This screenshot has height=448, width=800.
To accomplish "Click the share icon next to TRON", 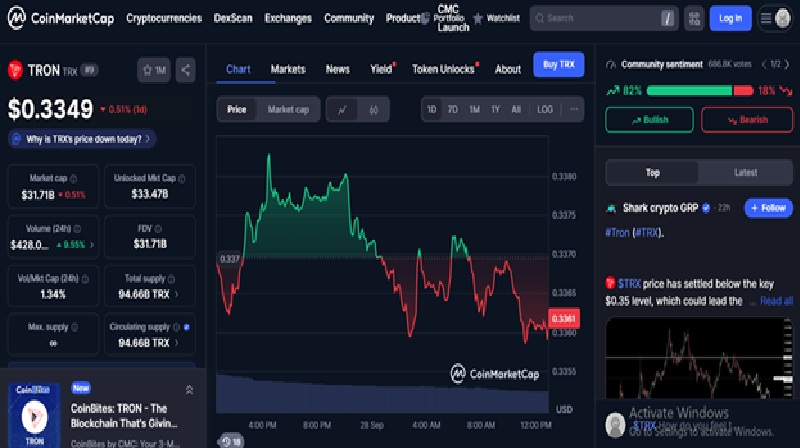I will (186, 70).
